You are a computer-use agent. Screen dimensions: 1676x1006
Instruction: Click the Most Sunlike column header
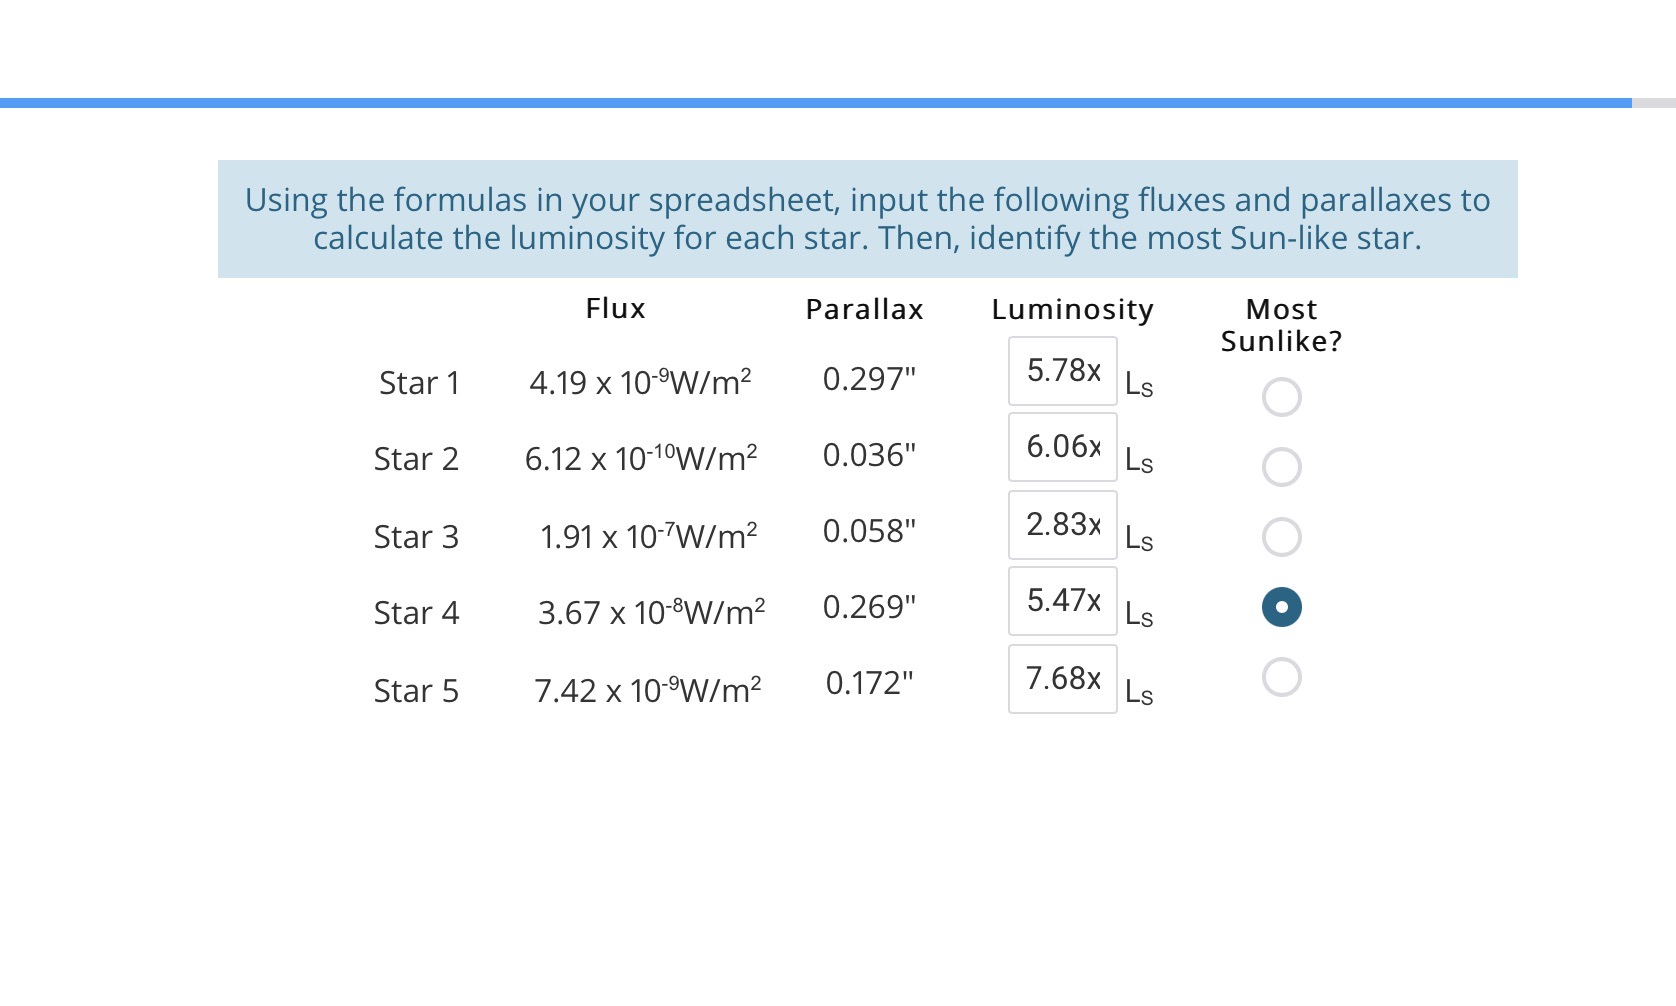(1281, 325)
